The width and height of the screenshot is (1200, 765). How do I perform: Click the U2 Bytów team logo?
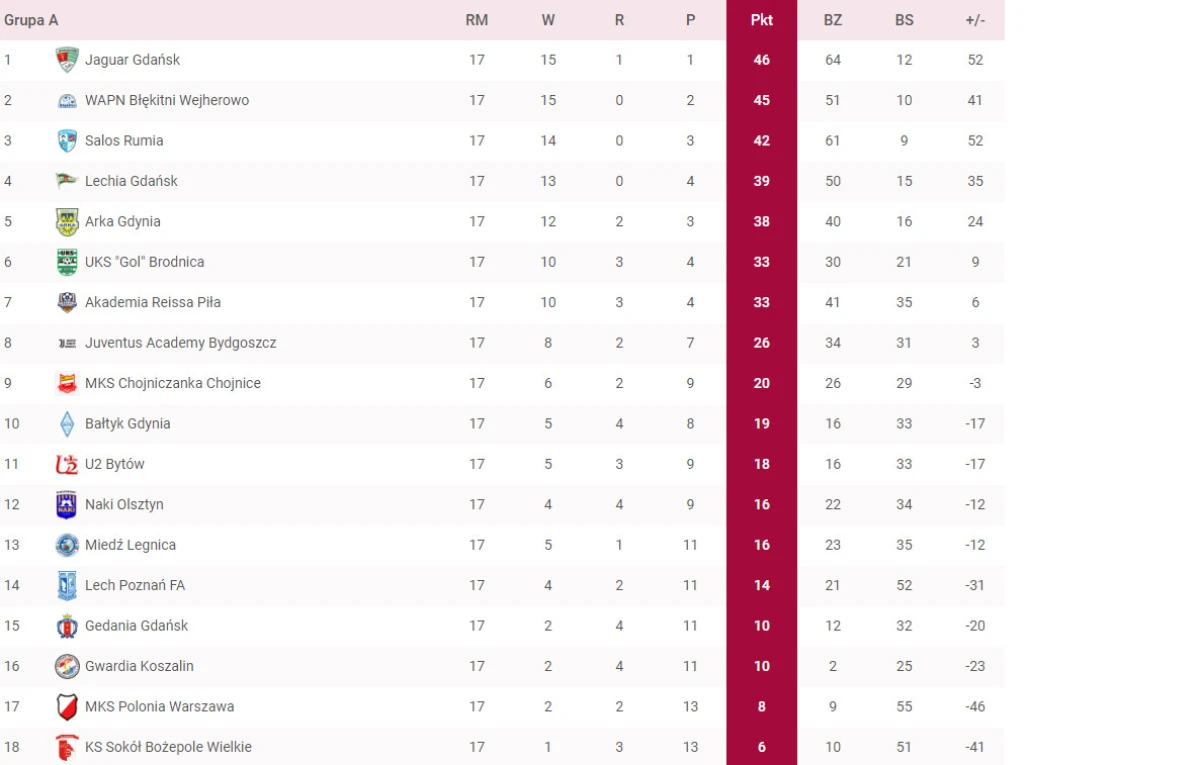point(67,464)
